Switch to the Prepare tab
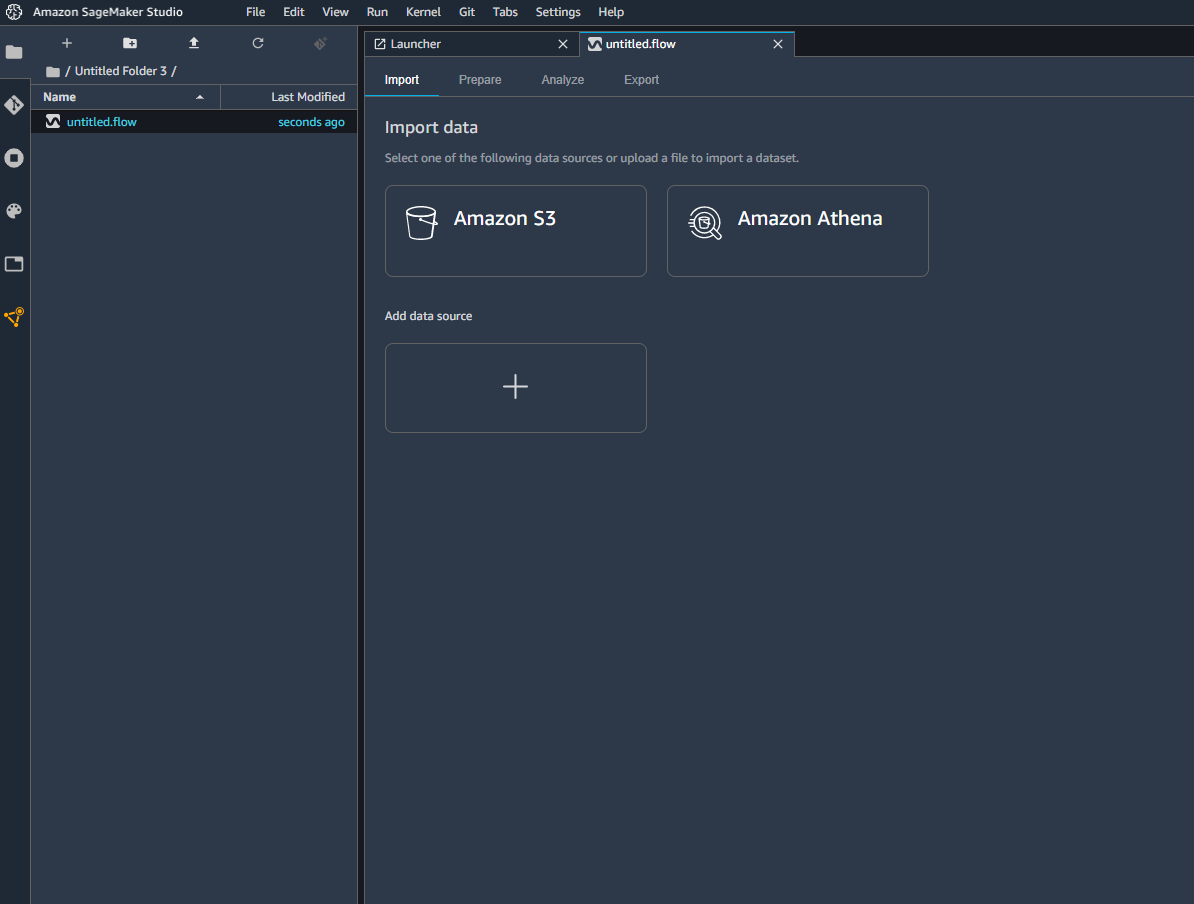Screen dimensions: 1194x904 pos(480,80)
